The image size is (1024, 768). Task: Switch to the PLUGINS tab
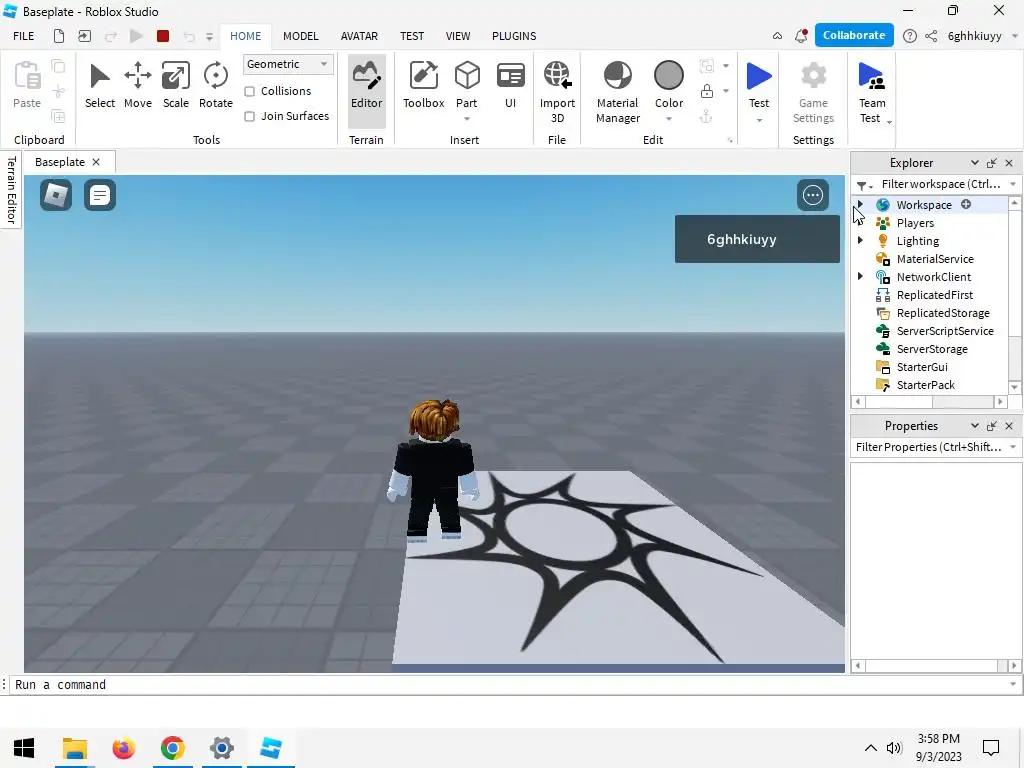click(514, 36)
